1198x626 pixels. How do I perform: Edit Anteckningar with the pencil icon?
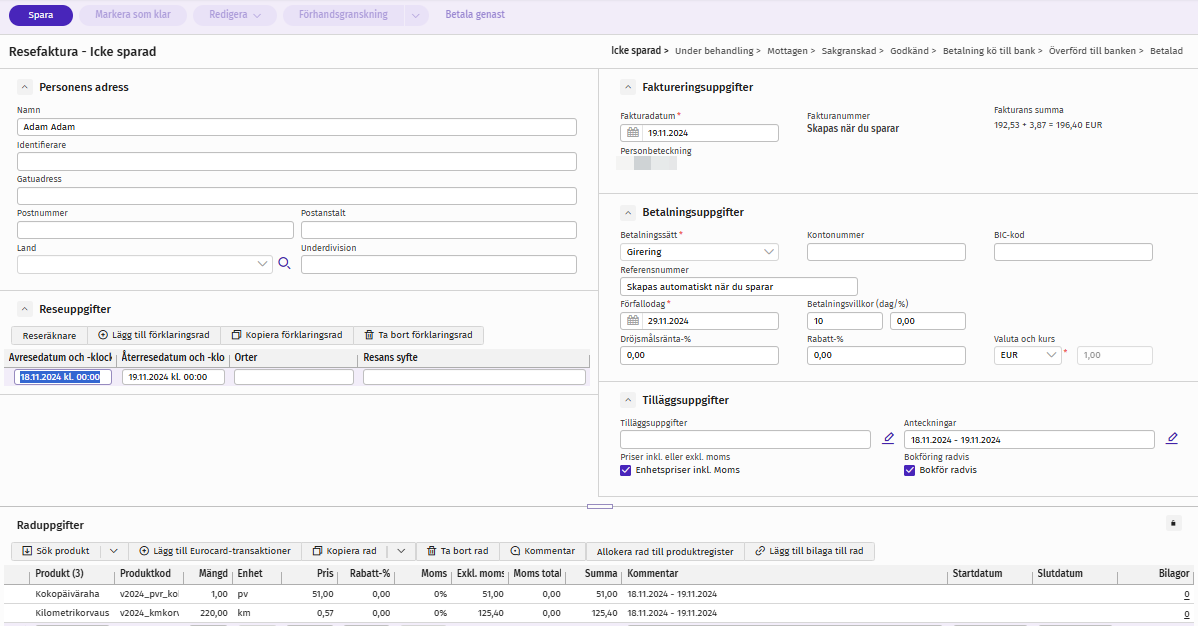[1171, 439]
